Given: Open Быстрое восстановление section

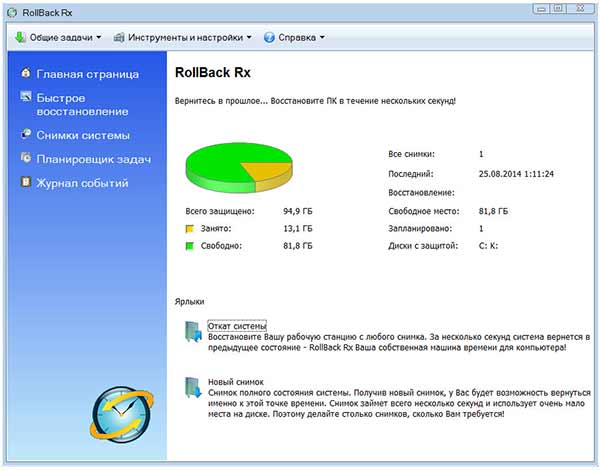Looking at the screenshot, I should 82,104.
